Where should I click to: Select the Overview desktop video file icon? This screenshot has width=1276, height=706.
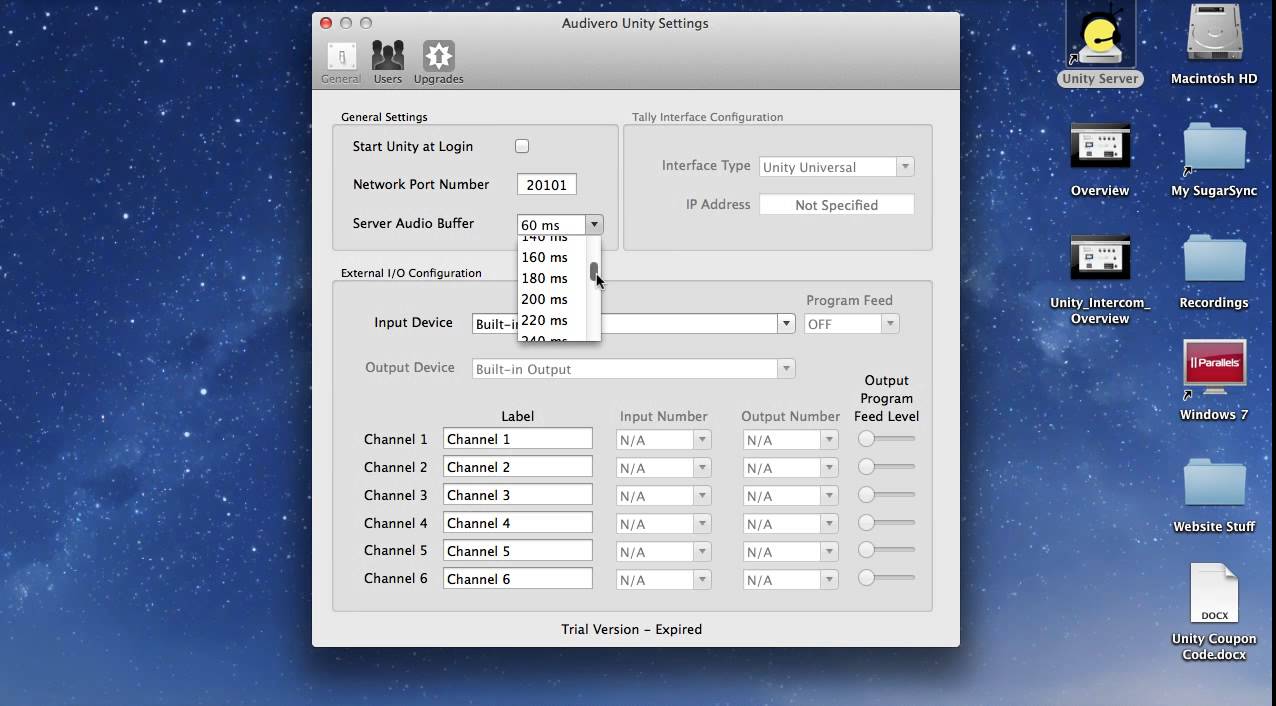point(1100,159)
